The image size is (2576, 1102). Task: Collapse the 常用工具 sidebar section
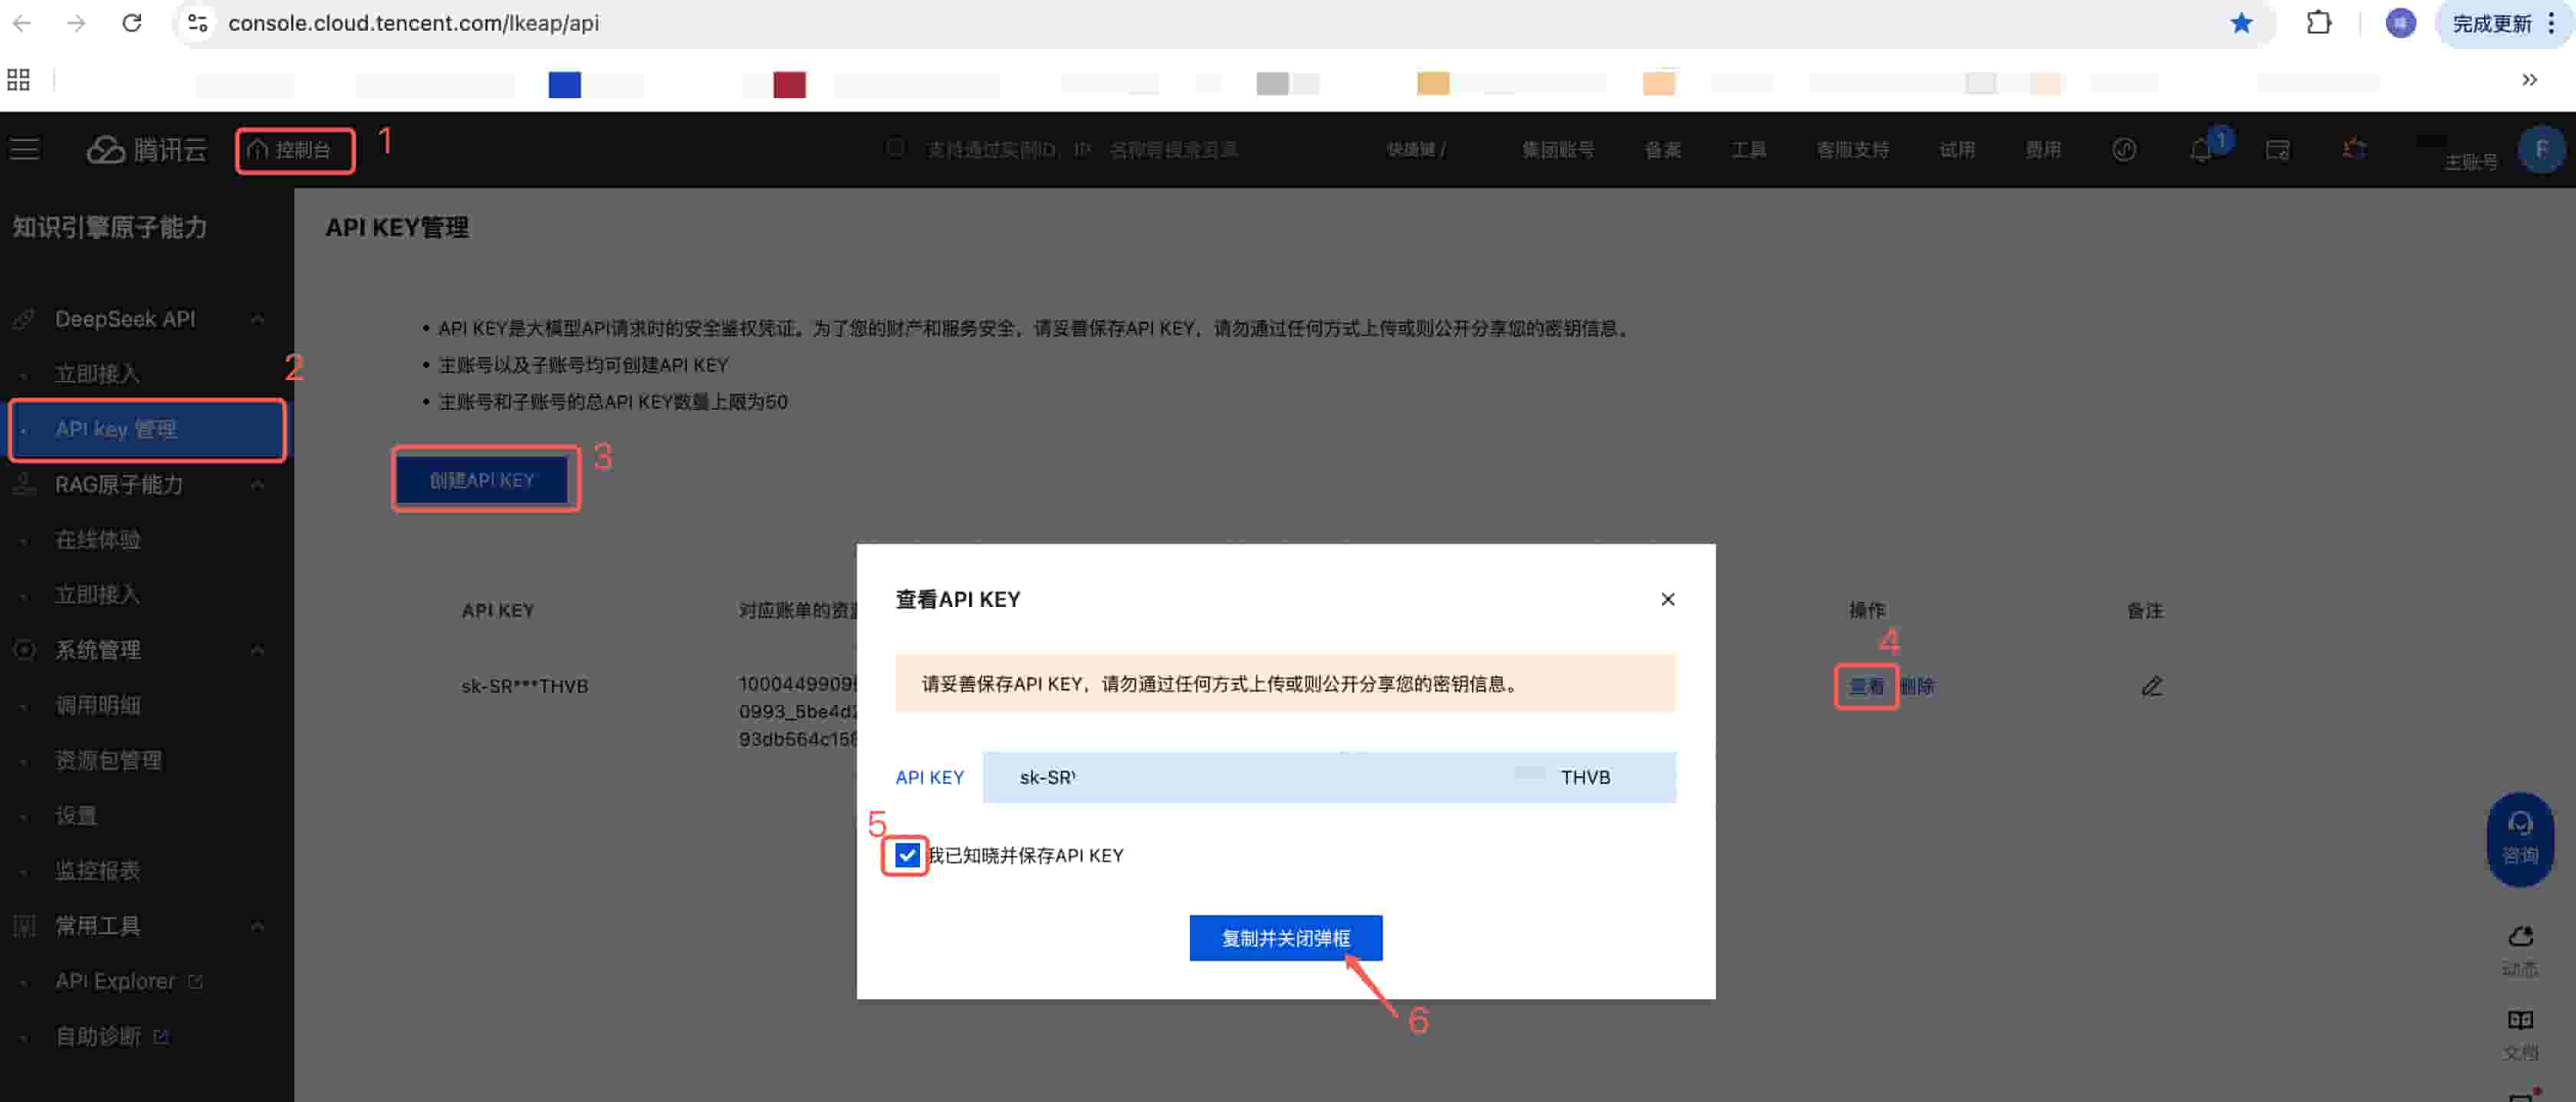point(258,926)
